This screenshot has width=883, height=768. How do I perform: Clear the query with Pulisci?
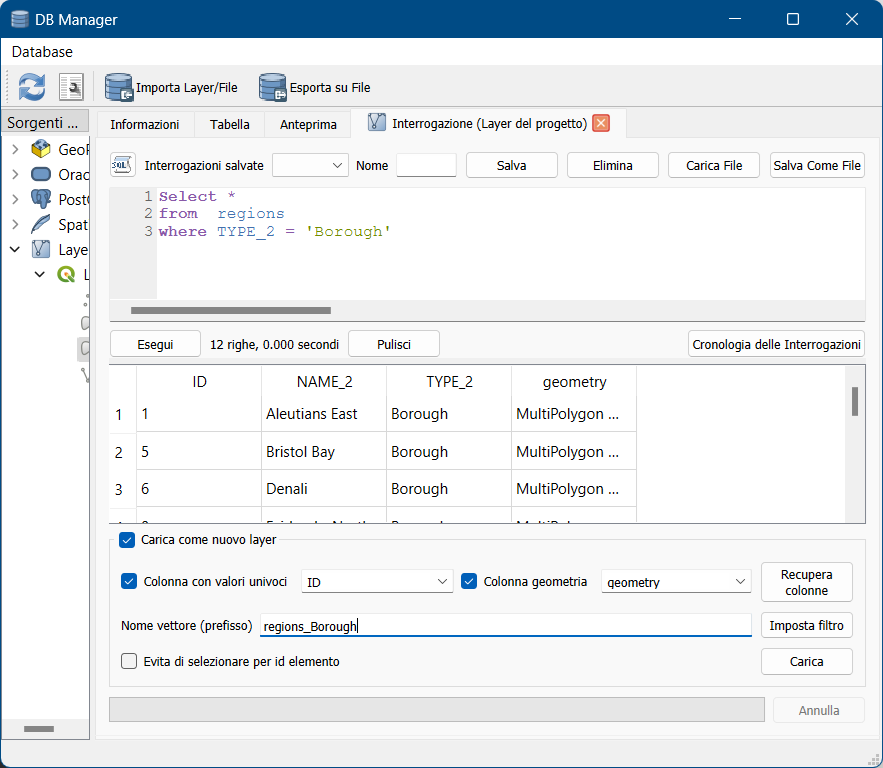click(x=394, y=344)
